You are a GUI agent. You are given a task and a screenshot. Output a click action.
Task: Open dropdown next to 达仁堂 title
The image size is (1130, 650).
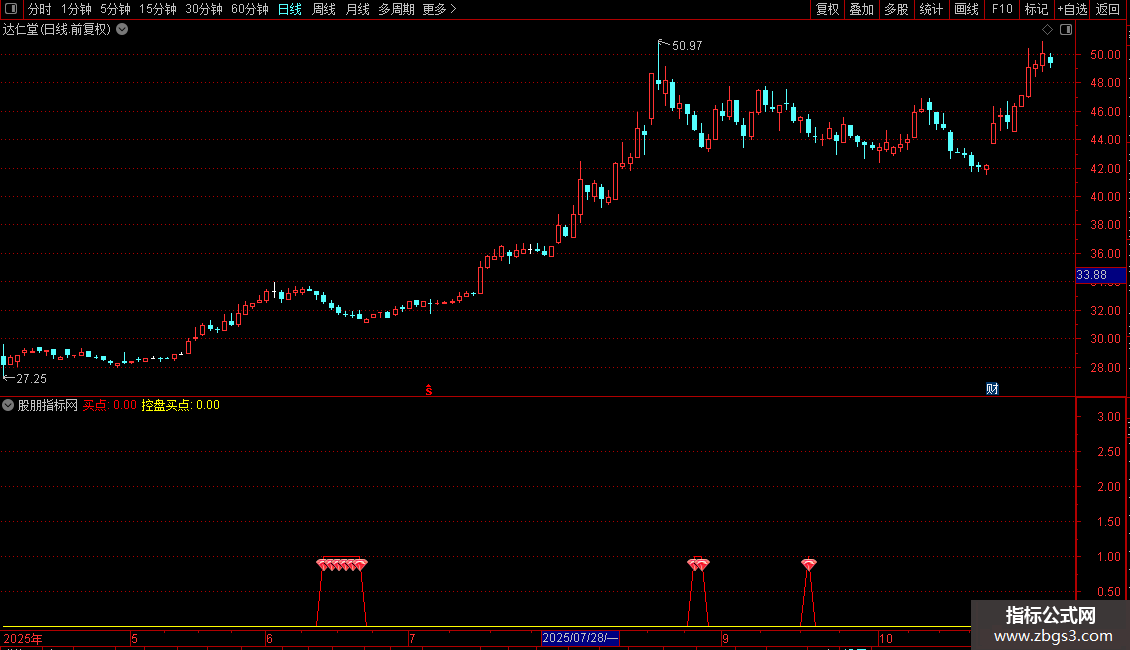123,29
